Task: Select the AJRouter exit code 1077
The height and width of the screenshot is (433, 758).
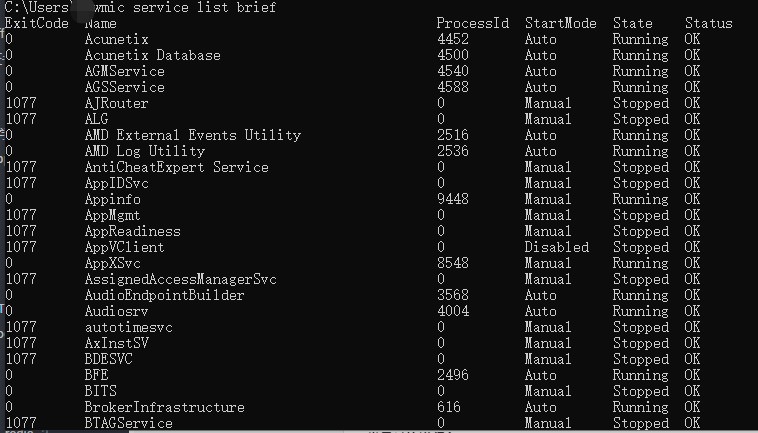Action: pyautogui.click(x=21, y=103)
